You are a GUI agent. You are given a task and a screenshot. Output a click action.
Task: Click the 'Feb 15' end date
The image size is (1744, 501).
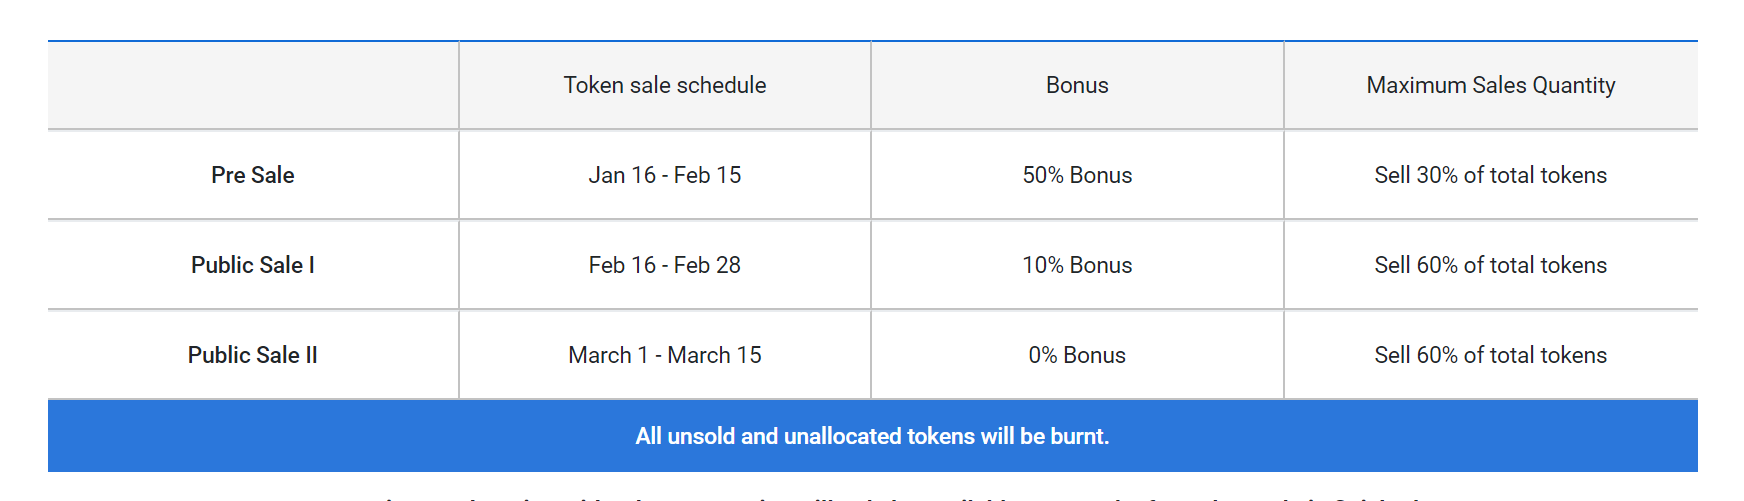click(708, 175)
